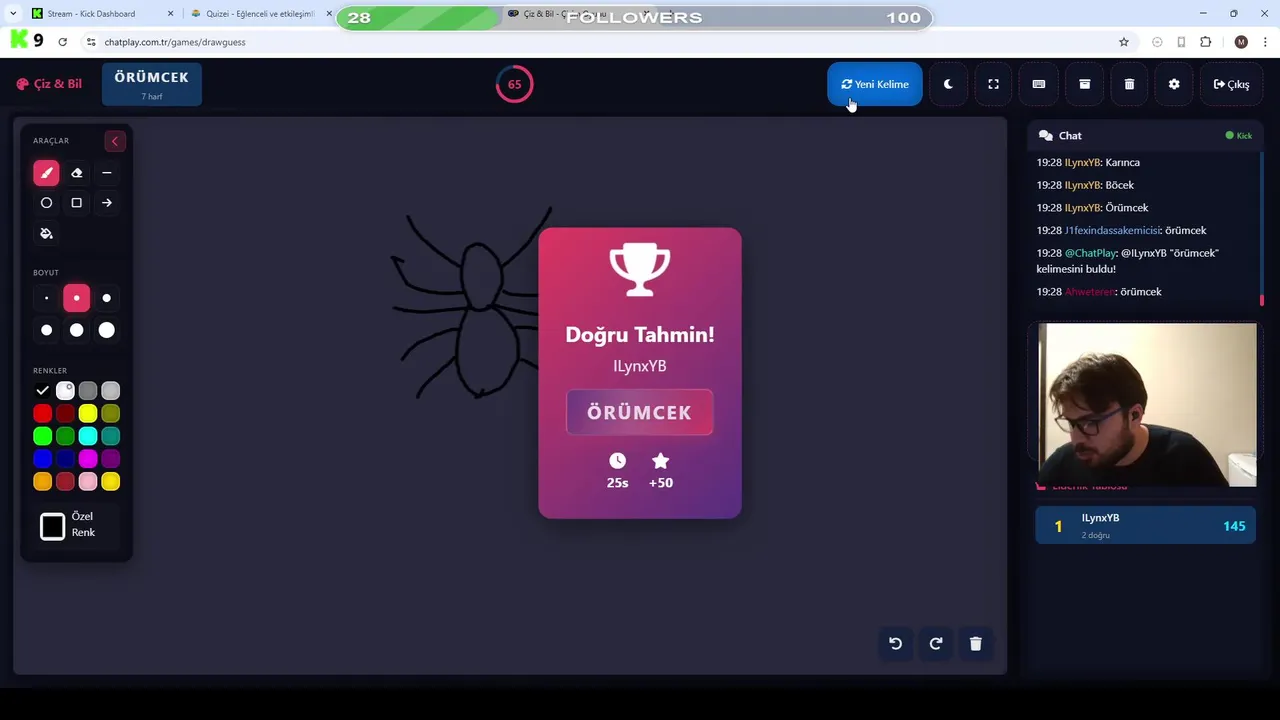1280x720 pixels.
Task: Close the Stream - Kick Dashboard tab
Action: 170,14
